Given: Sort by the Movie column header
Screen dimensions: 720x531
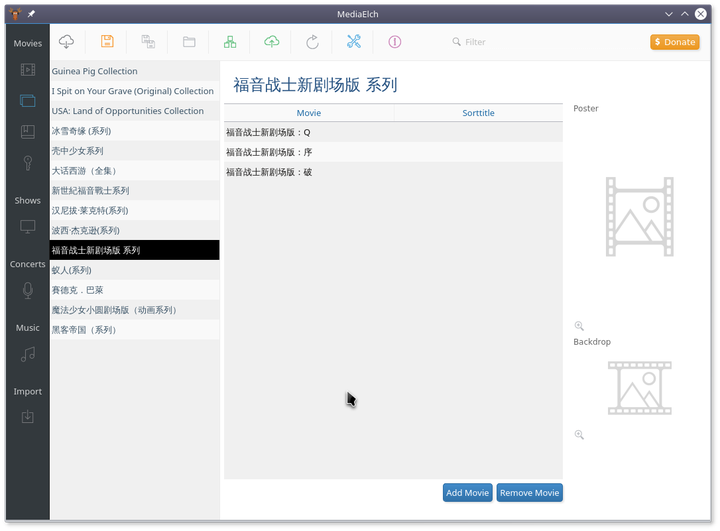Looking at the screenshot, I should pos(308,113).
